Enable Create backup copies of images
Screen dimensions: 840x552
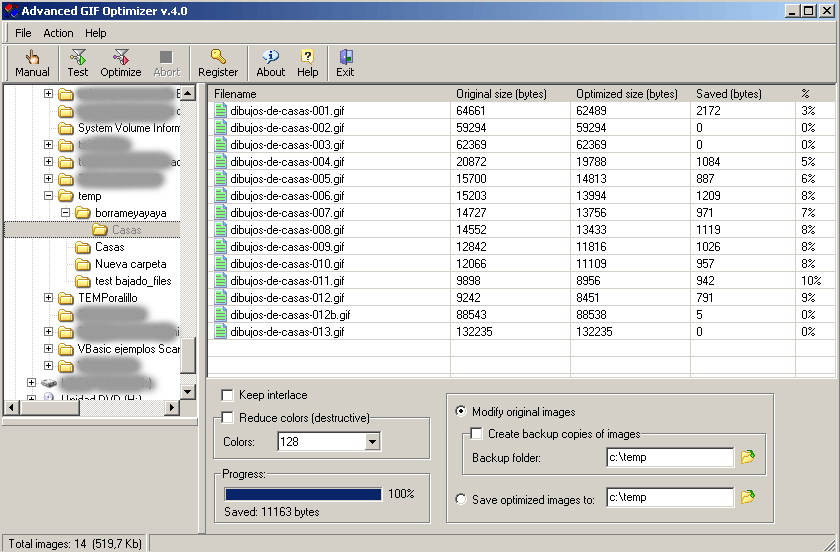476,434
